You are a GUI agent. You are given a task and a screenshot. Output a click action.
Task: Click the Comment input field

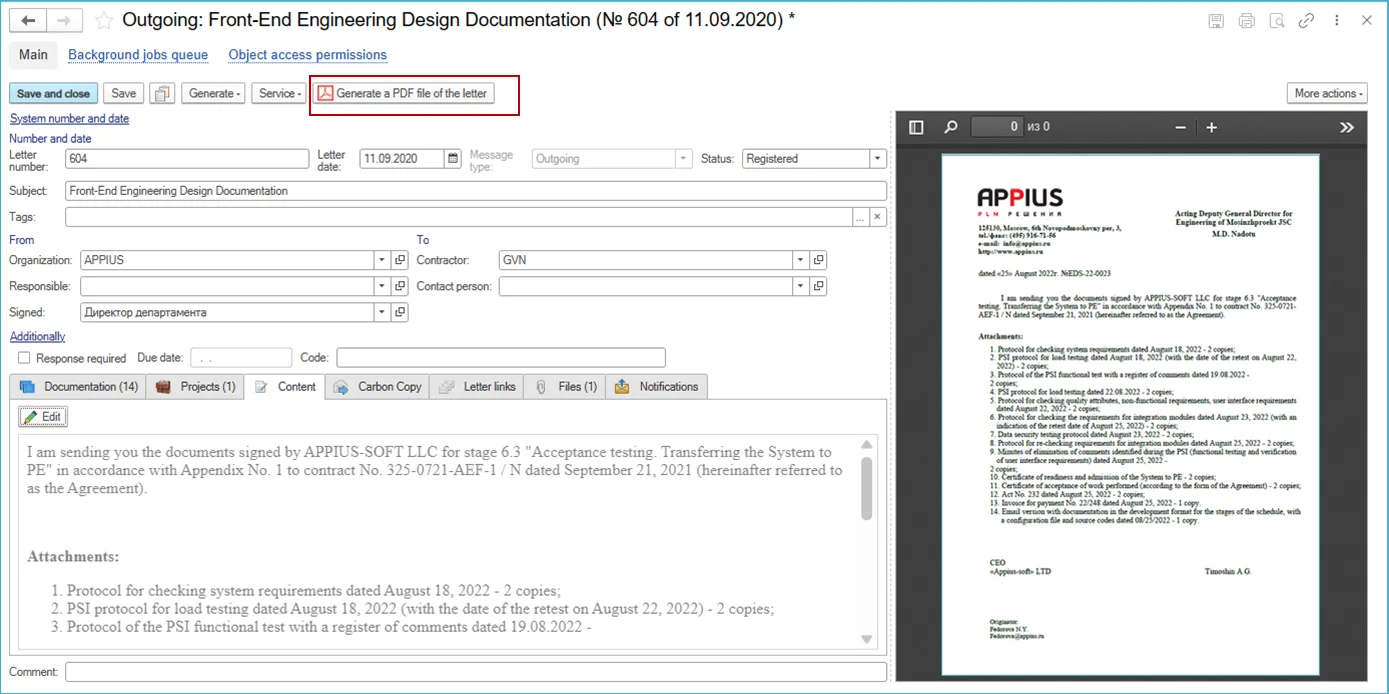[475, 672]
